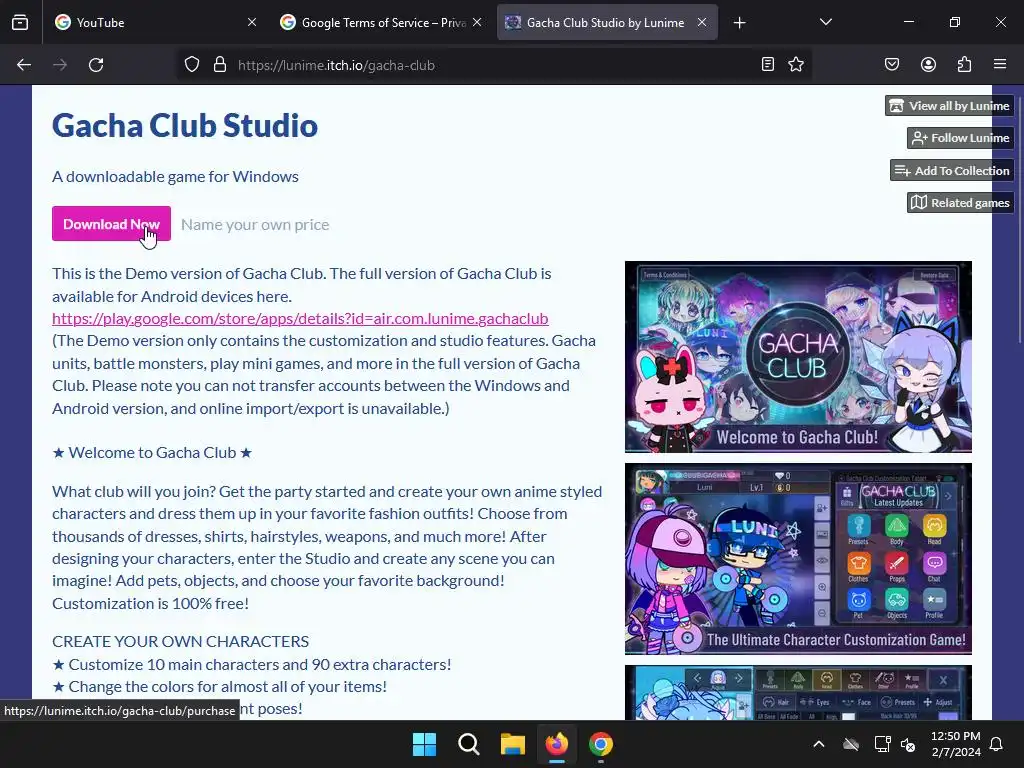Click the tracking protection shield icon
Viewport: 1024px width, 768px height.
tap(191, 65)
